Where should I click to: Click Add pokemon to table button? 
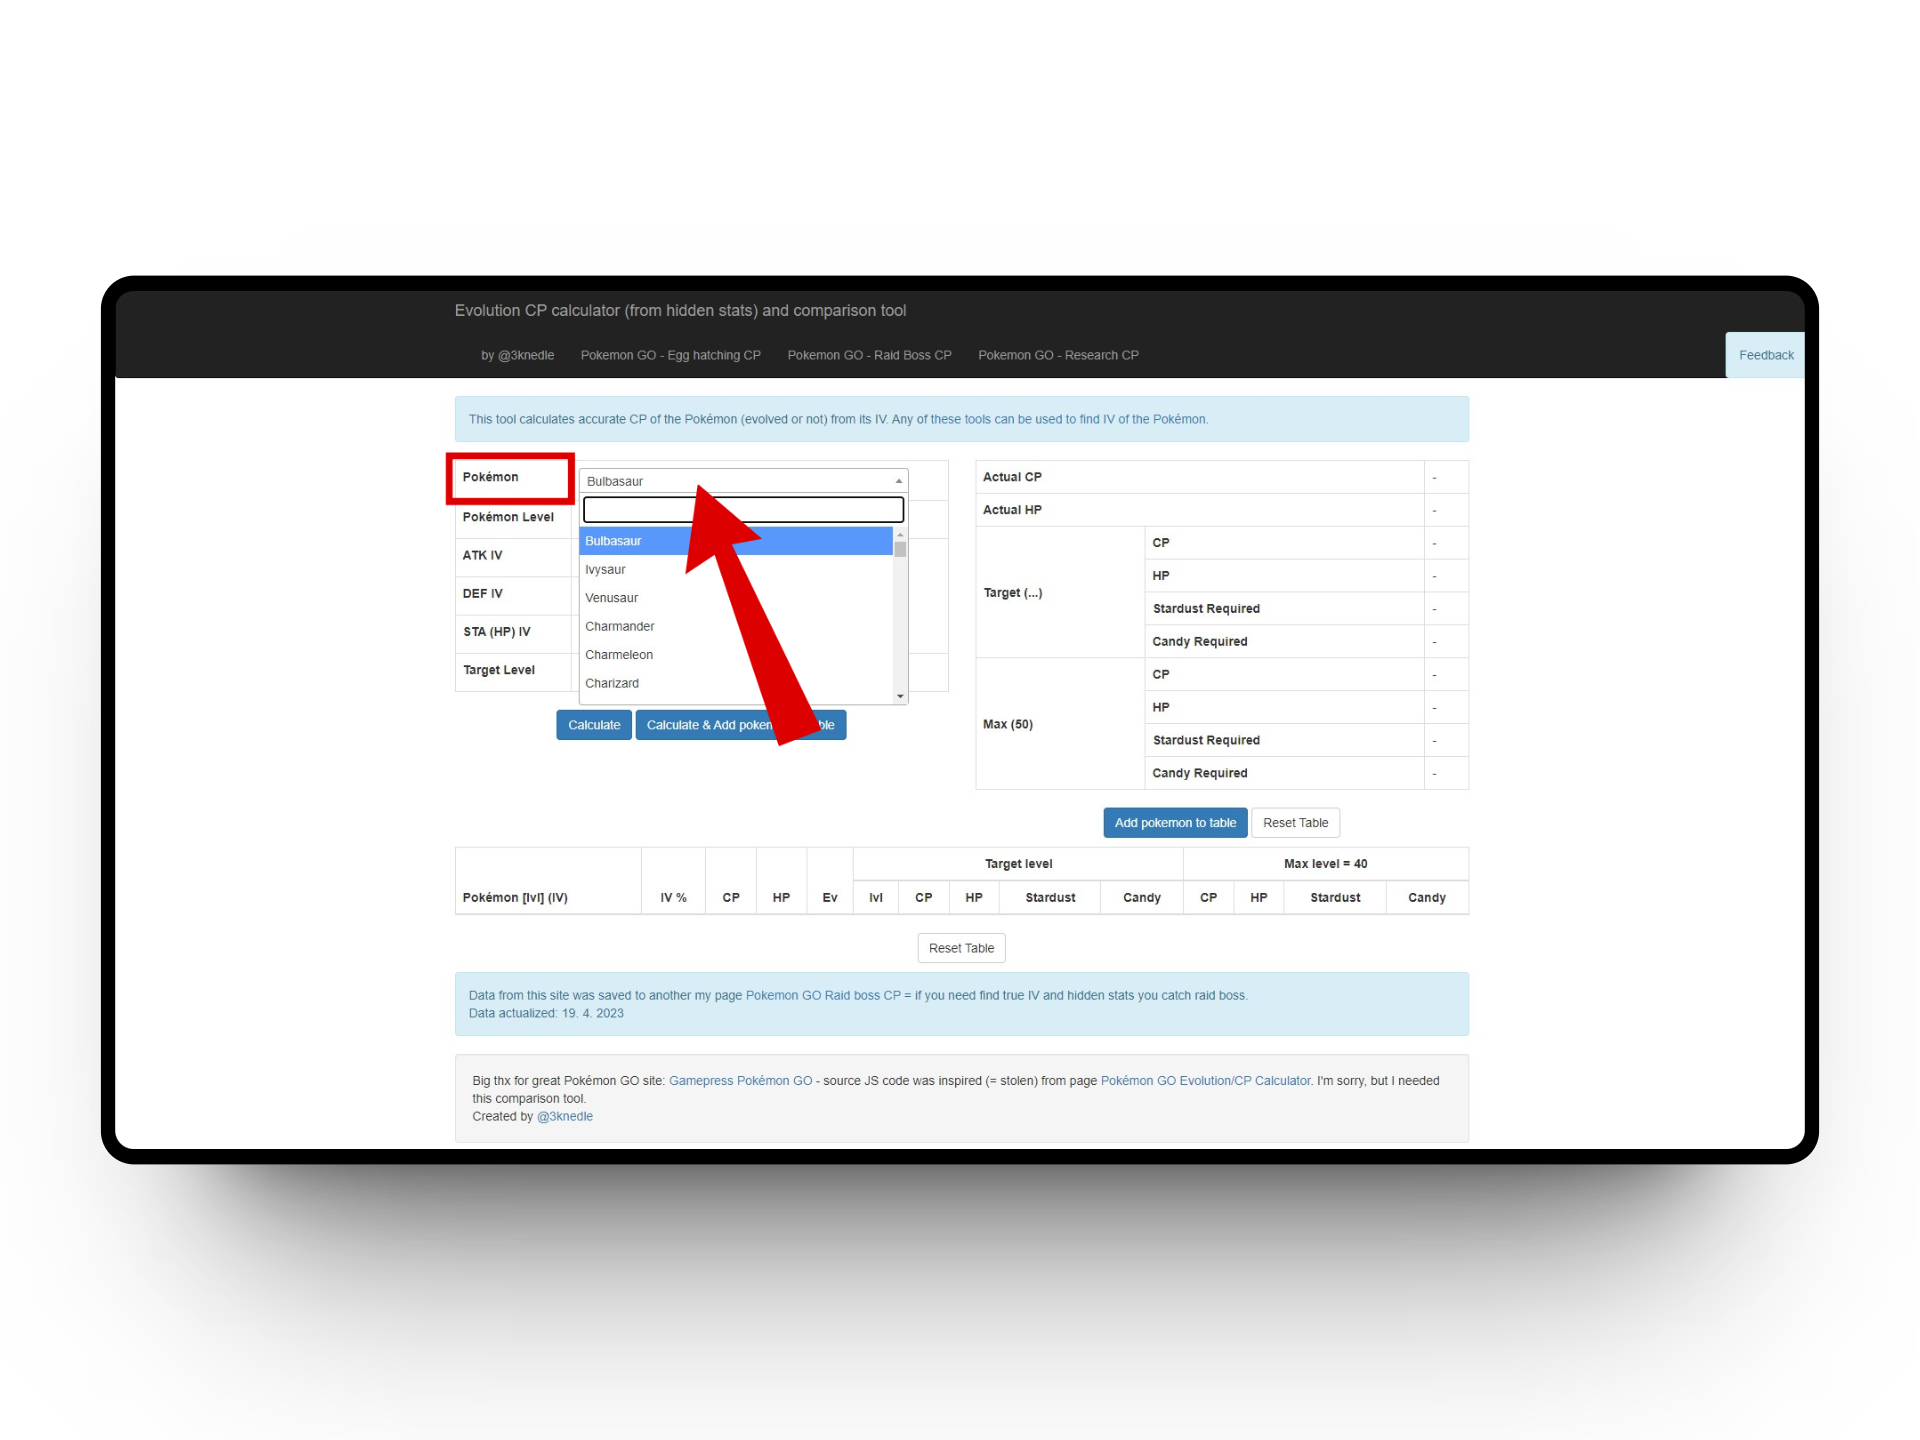click(x=1175, y=823)
